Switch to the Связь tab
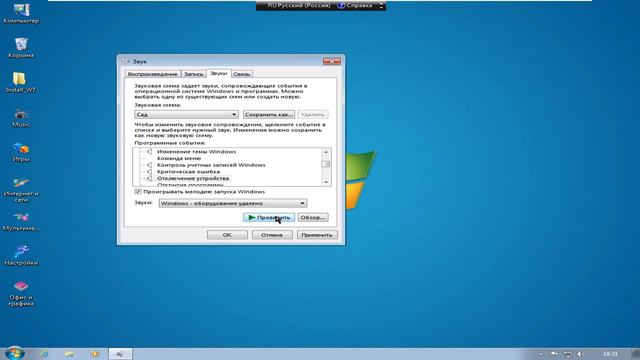 coord(242,74)
